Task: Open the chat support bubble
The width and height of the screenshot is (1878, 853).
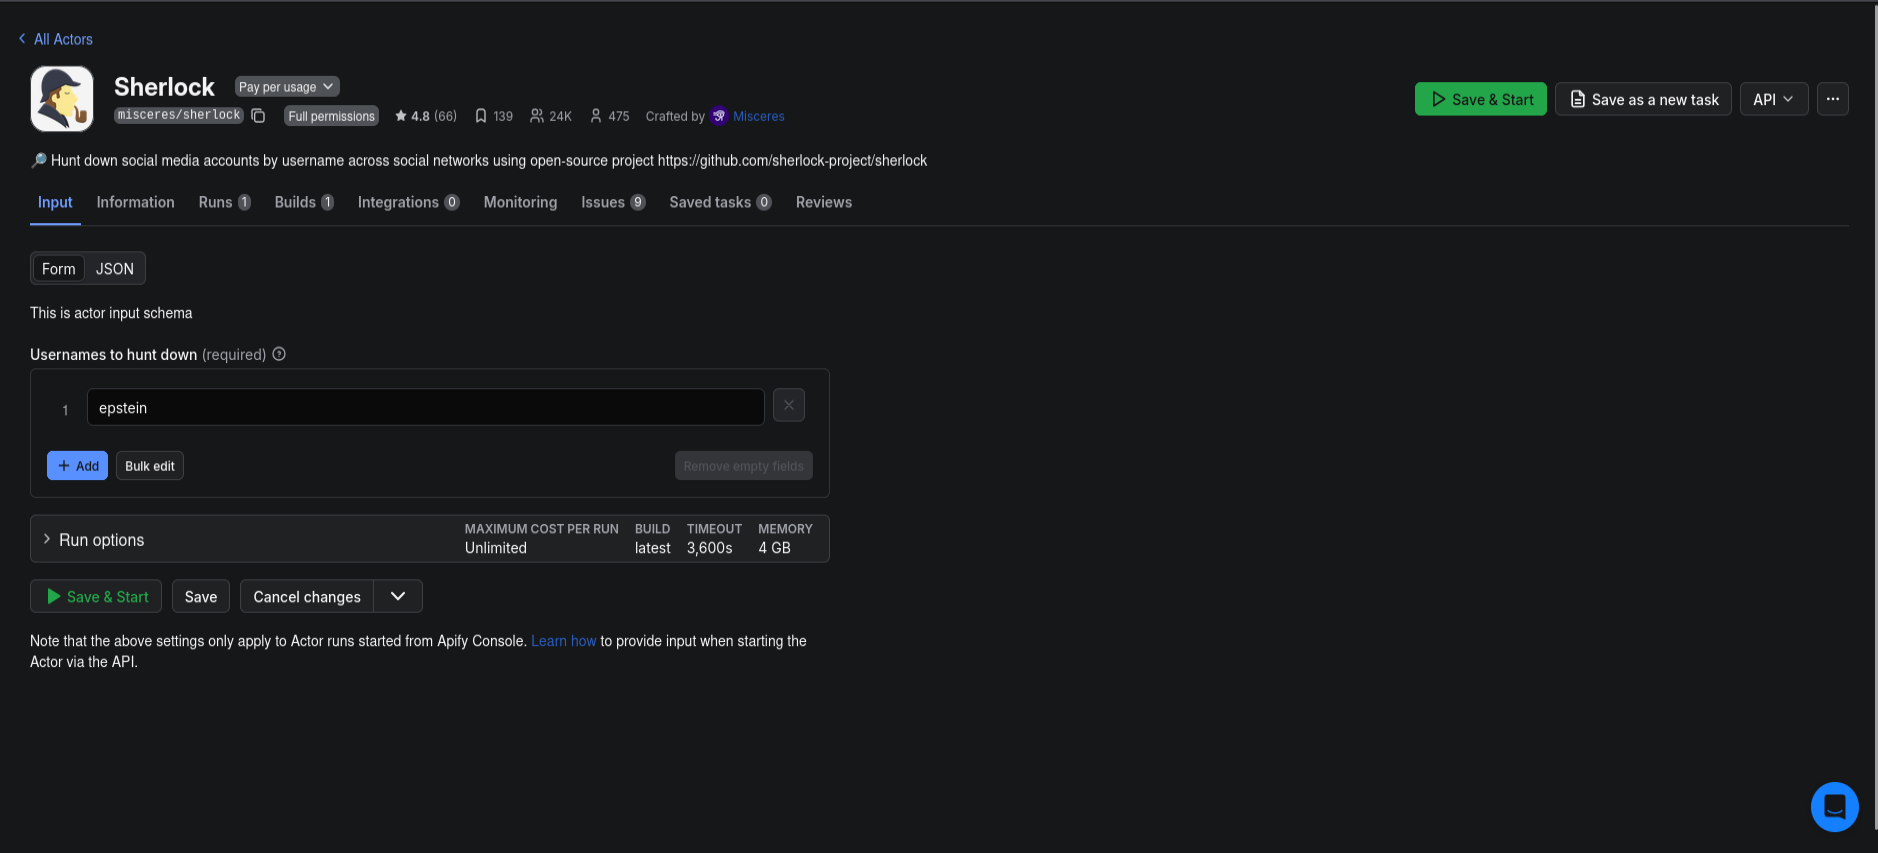Action: [x=1835, y=806]
